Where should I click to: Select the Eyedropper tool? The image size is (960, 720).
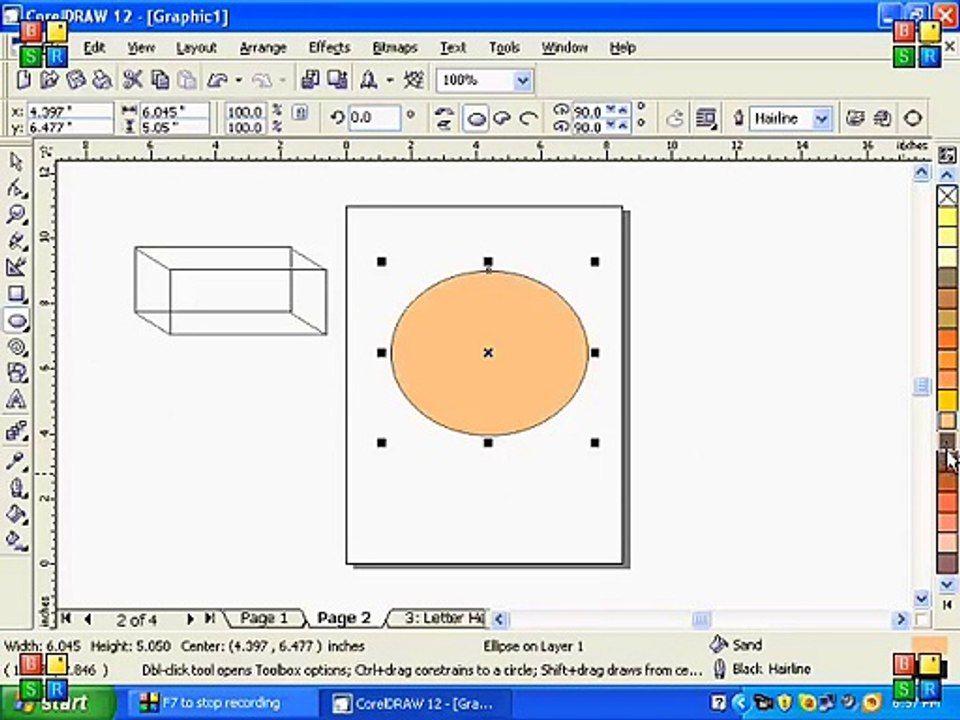pos(17,460)
